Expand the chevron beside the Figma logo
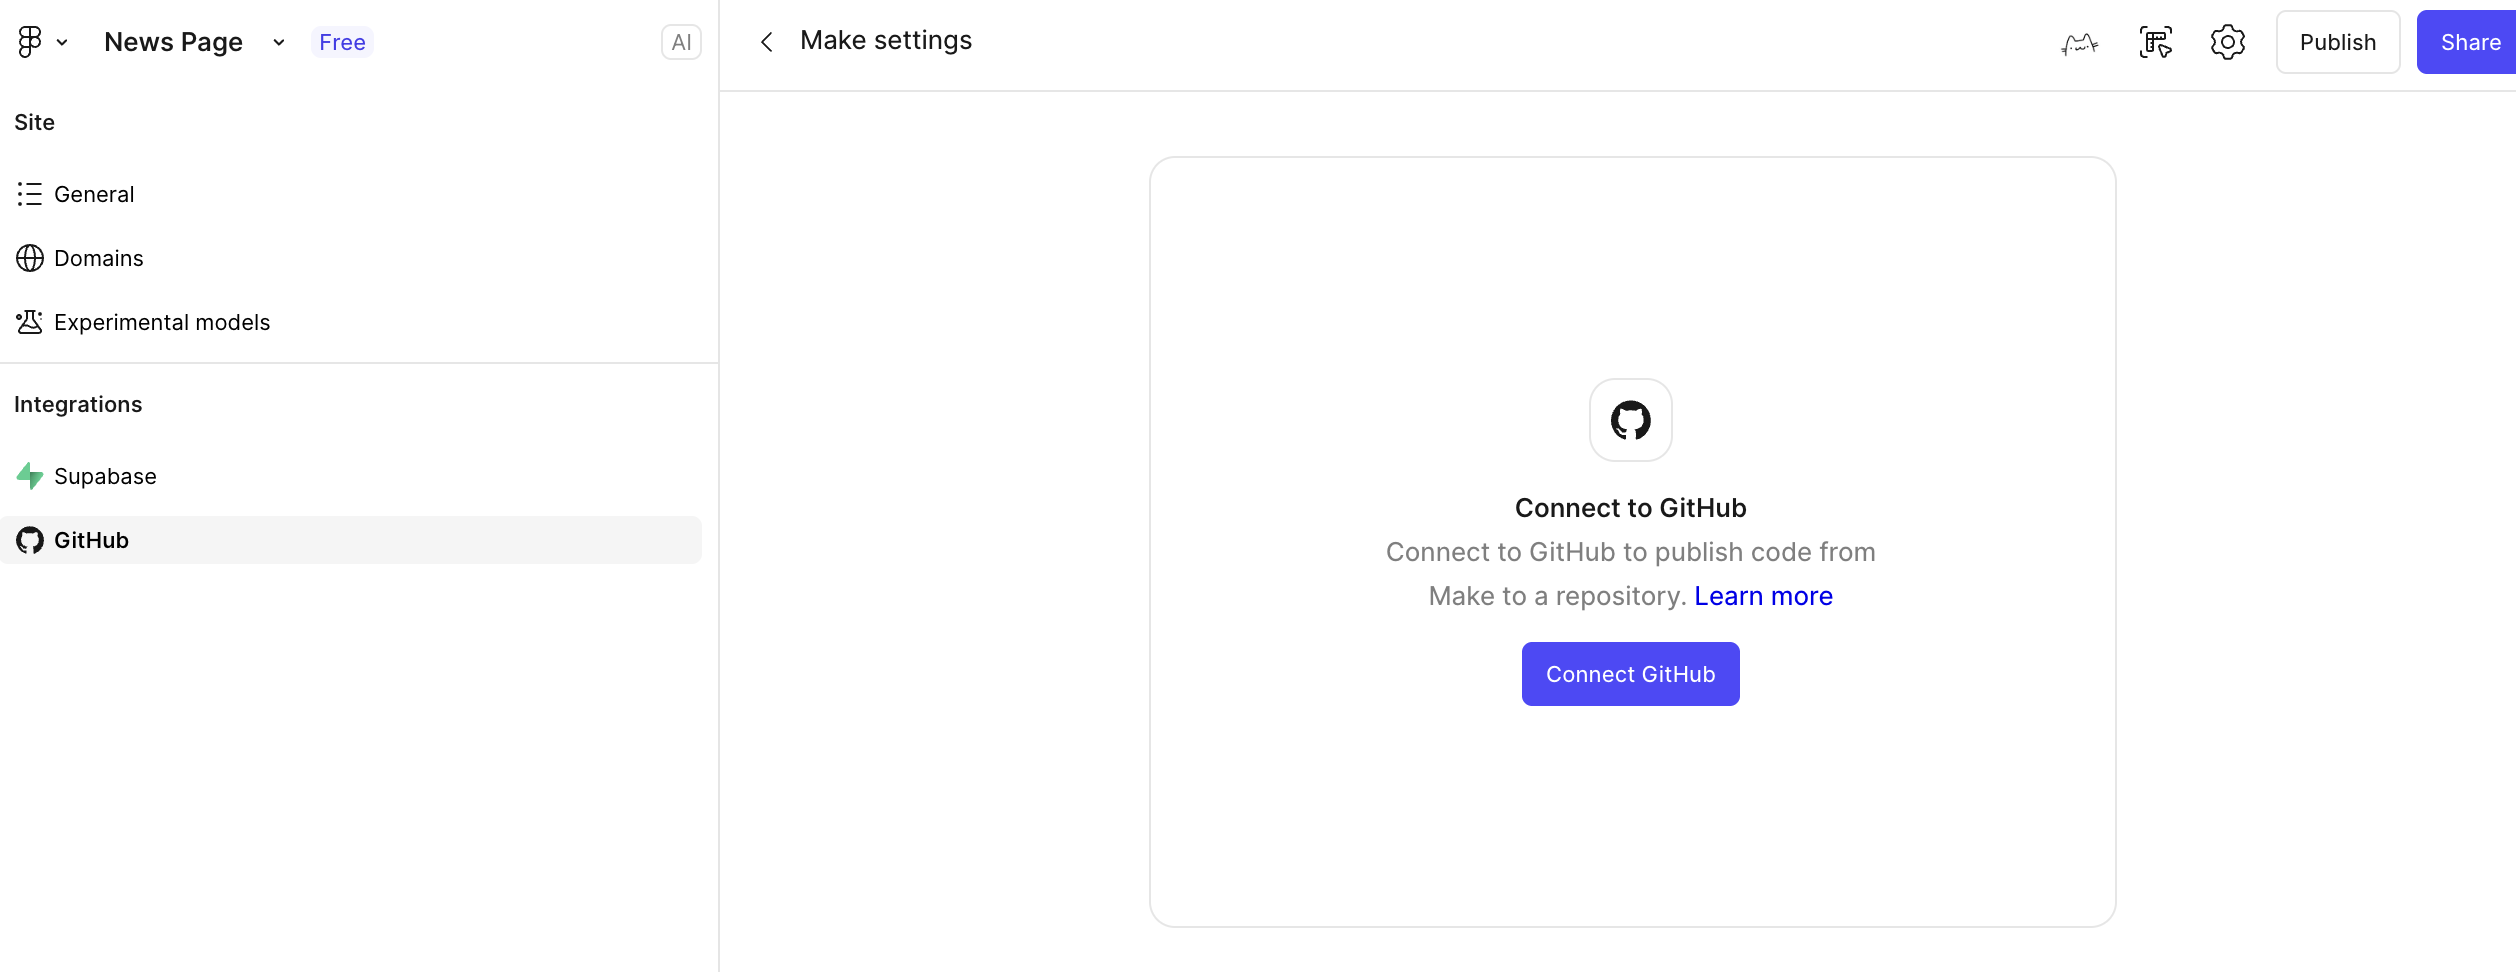Screen dimensions: 2516x972 tap(62, 42)
